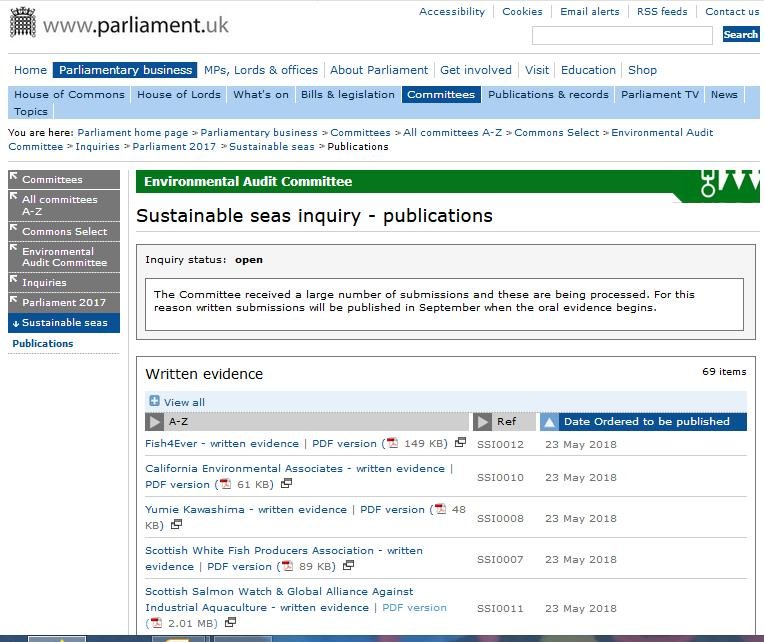764x642 pixels.
Task: Open Get involved navigation item
Action: (x=476, y=70)
